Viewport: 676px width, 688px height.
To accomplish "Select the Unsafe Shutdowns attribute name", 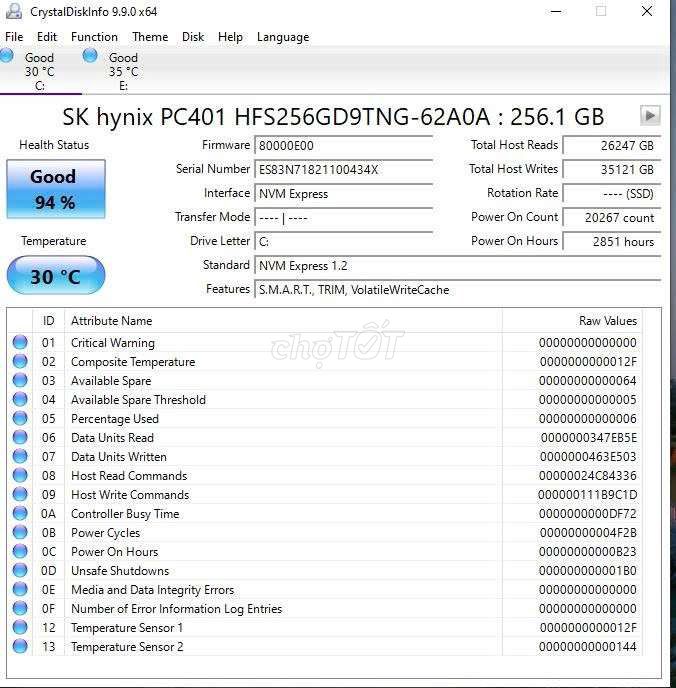I will (x=120, y=571).
